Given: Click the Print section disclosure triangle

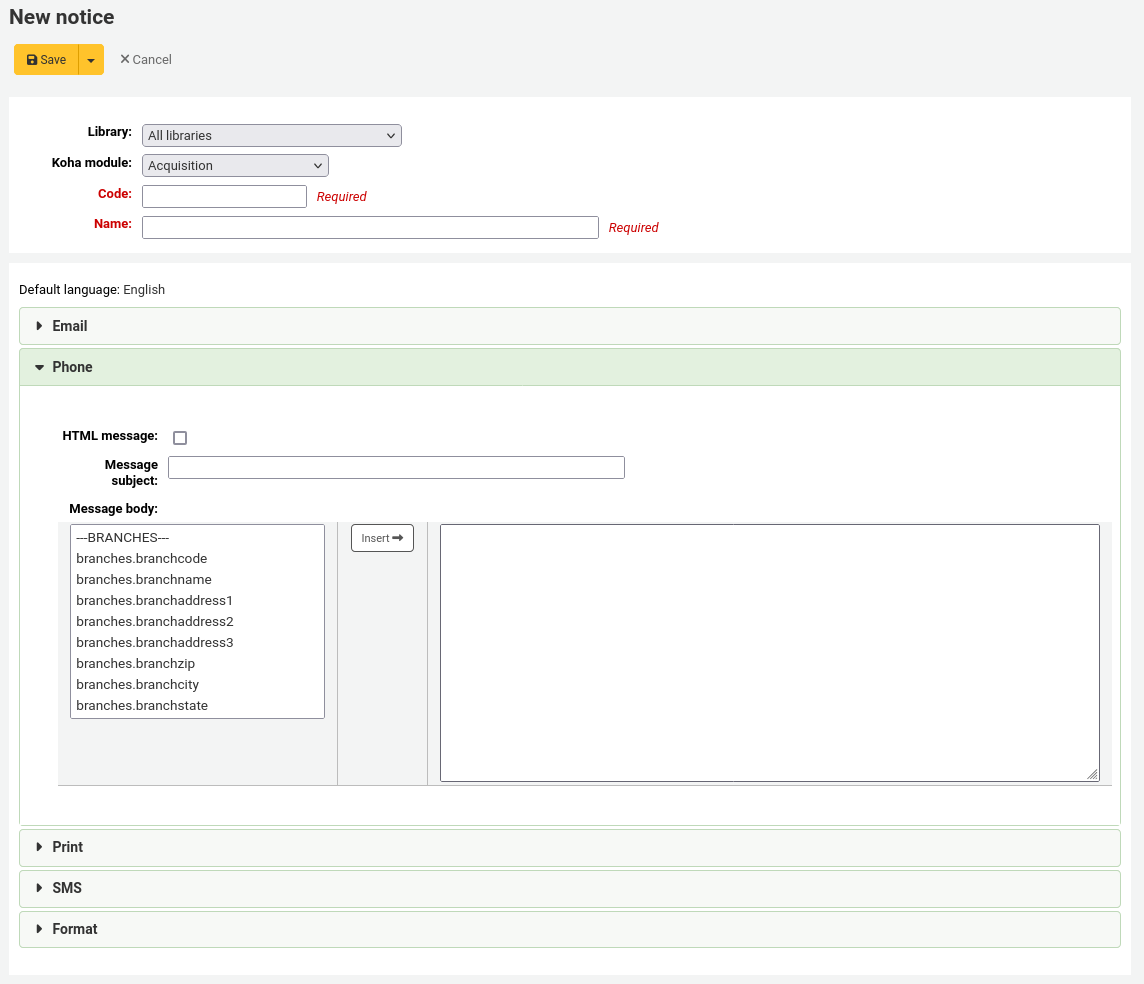Looking at the screenshot, I should pyautogui.click(x=40, y=847).
